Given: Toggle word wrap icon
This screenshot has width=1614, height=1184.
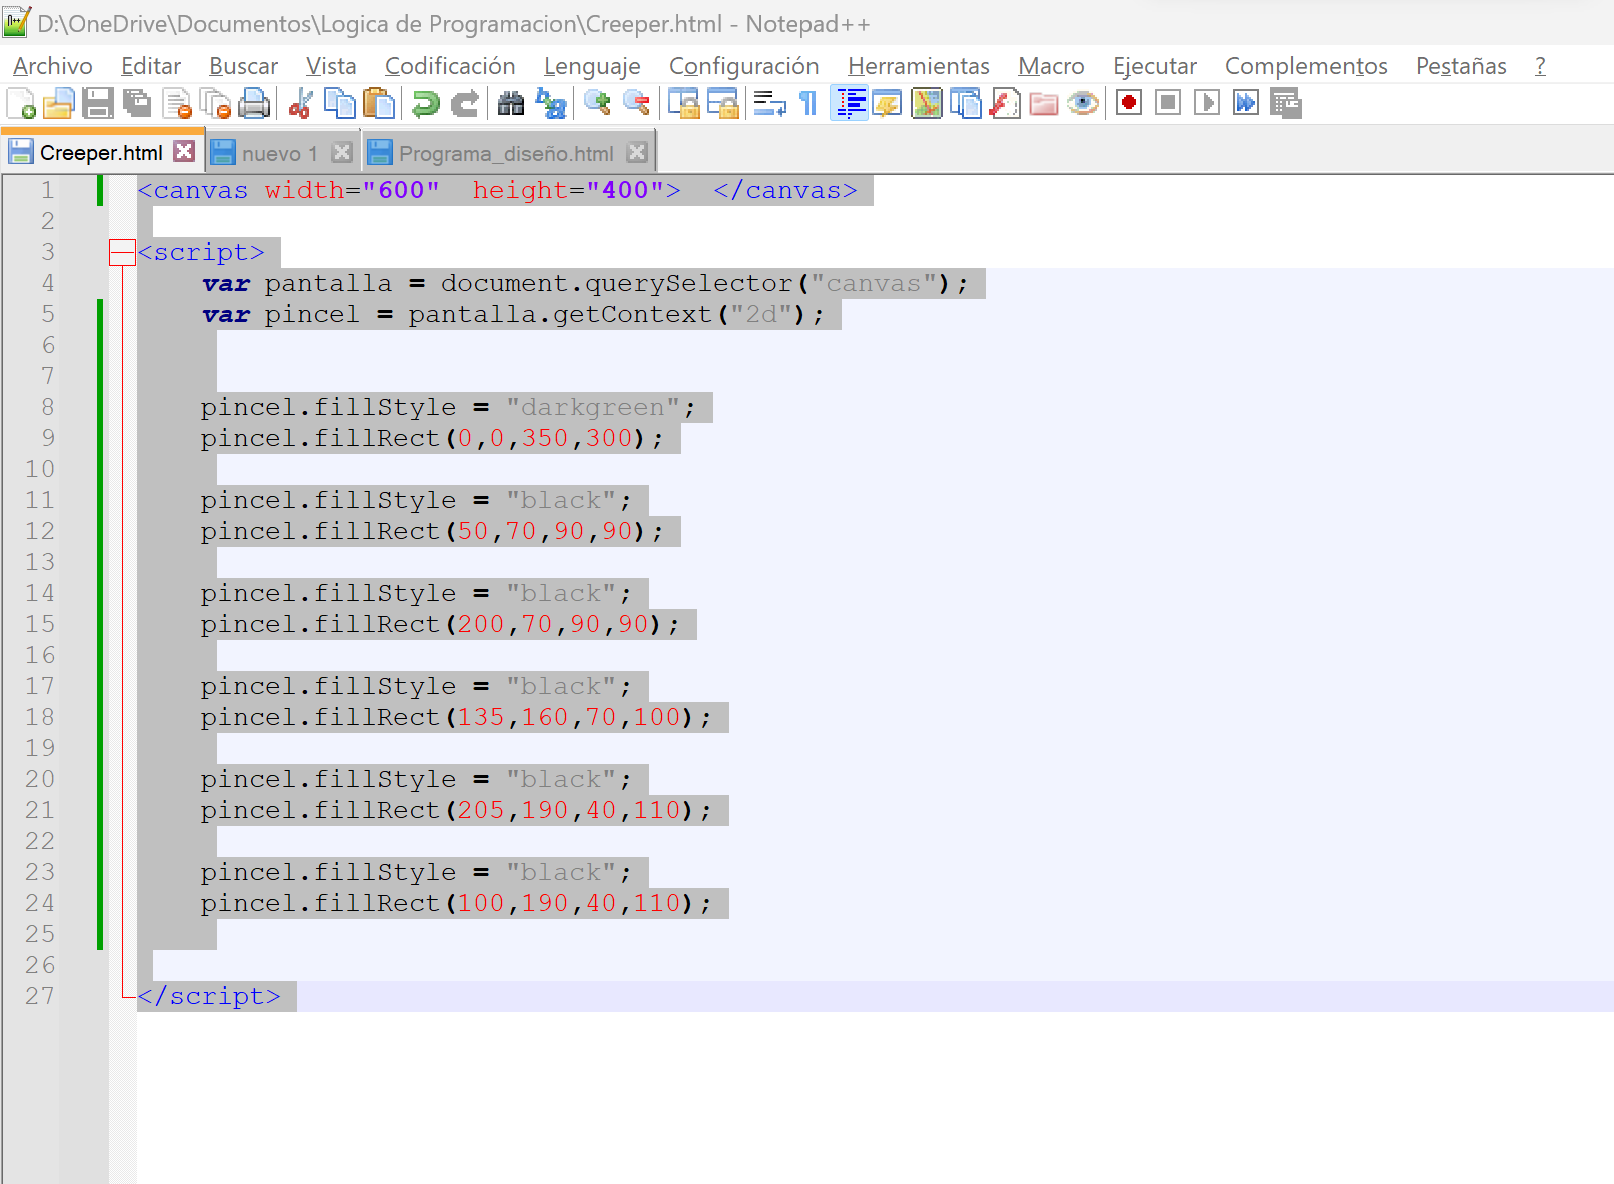Looking at the screenshot, I should (769, 103).
